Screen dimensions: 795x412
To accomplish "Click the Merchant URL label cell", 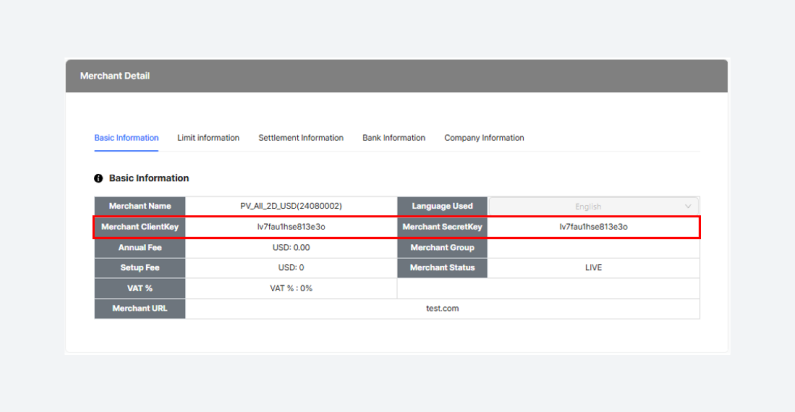I will coord(140,309).
